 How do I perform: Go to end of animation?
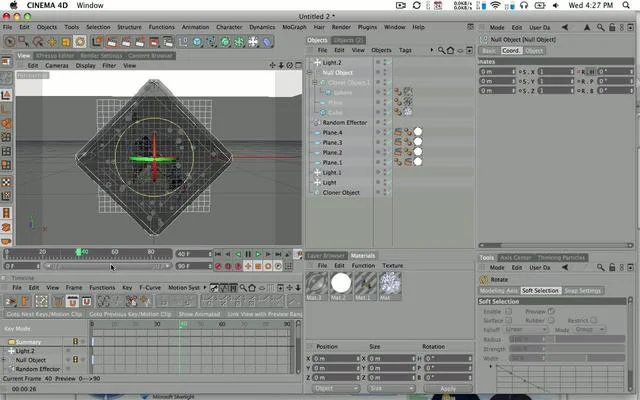pyautogui.click(x=278, y=254)
